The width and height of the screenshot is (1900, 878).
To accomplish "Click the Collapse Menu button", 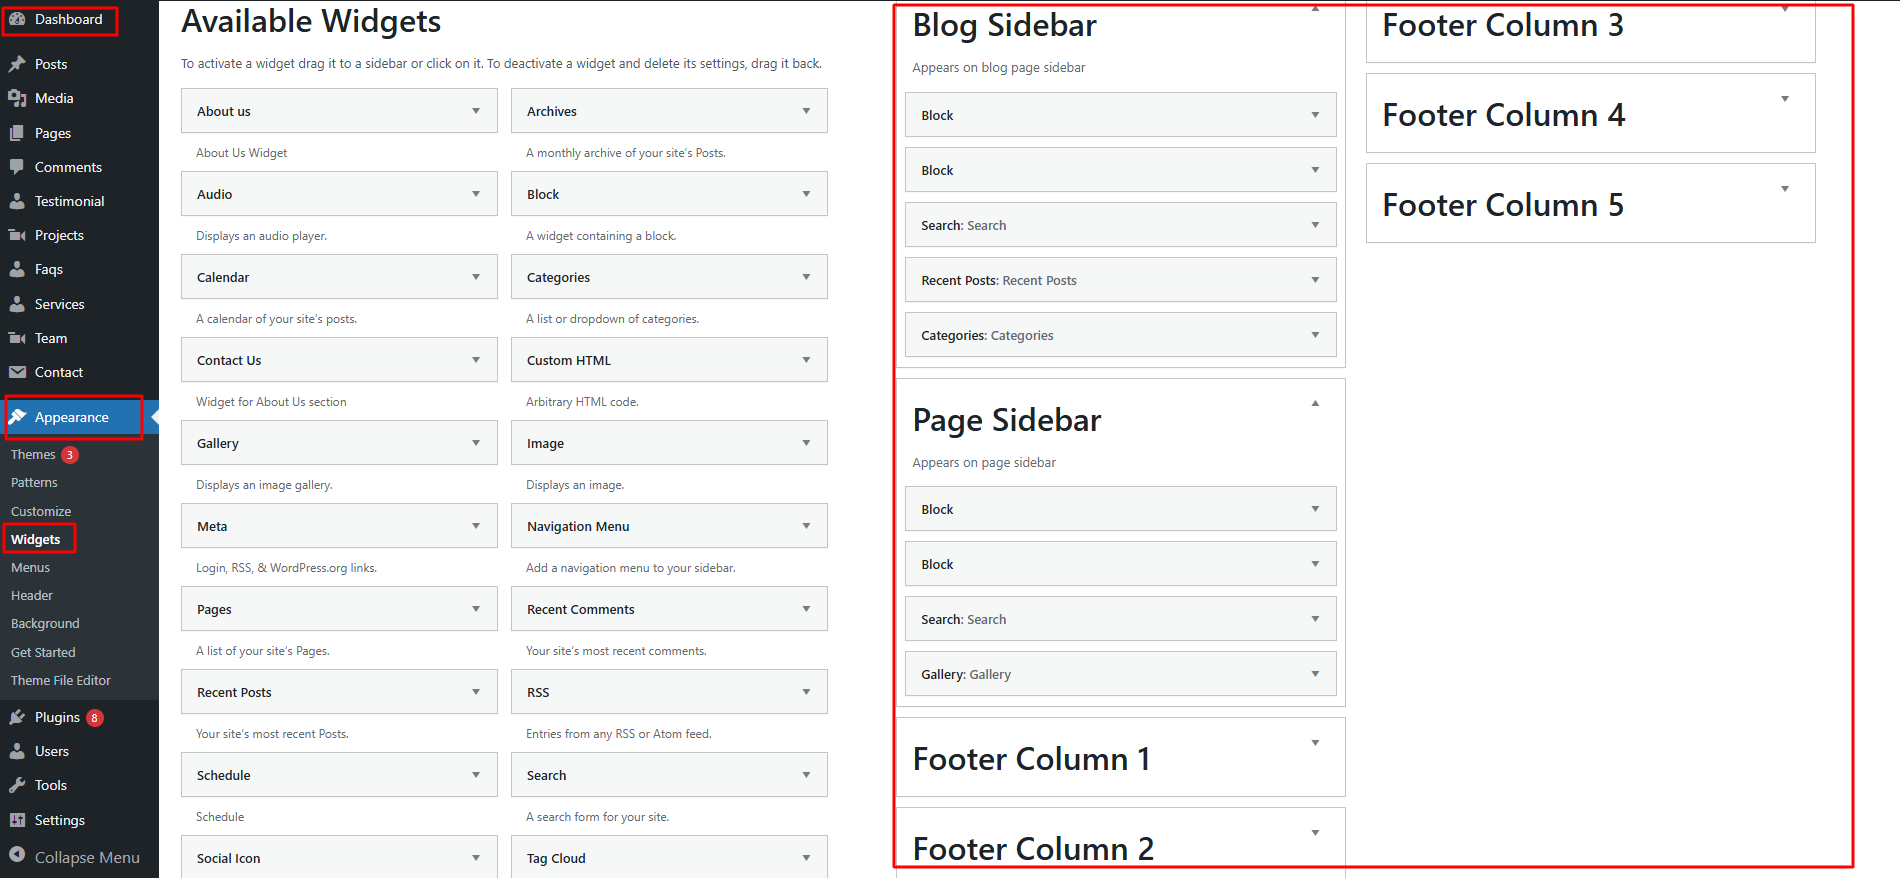I will pyautogui.click(x=74, y=857).
